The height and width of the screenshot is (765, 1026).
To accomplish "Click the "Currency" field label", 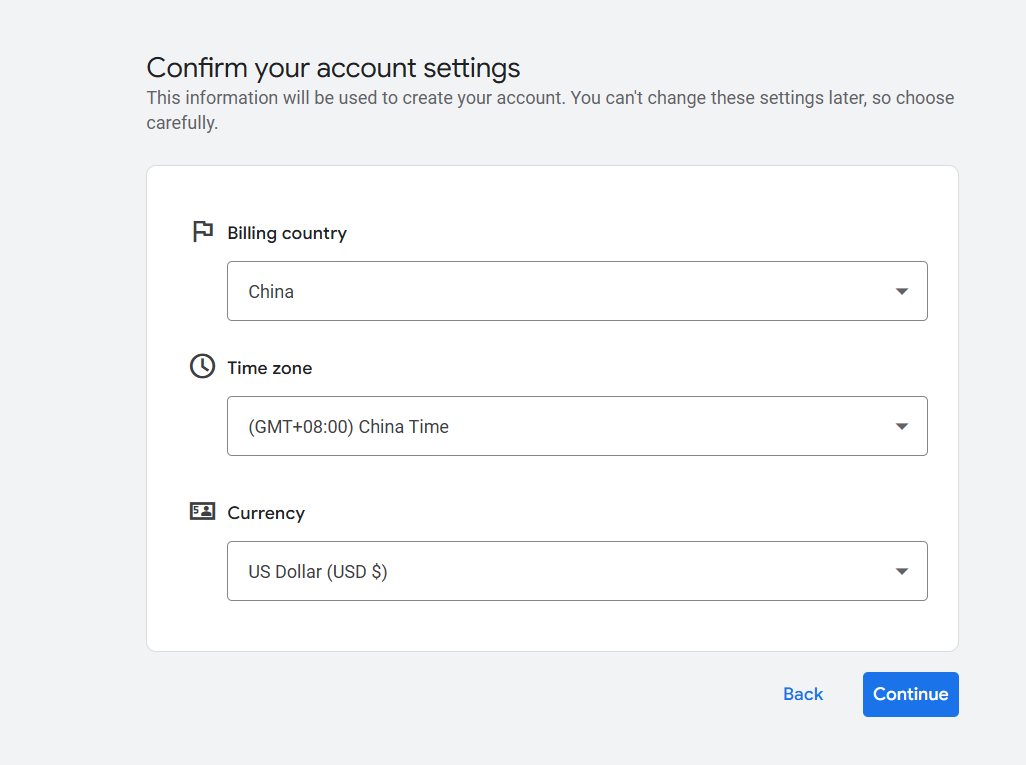I will pos(266,513).
